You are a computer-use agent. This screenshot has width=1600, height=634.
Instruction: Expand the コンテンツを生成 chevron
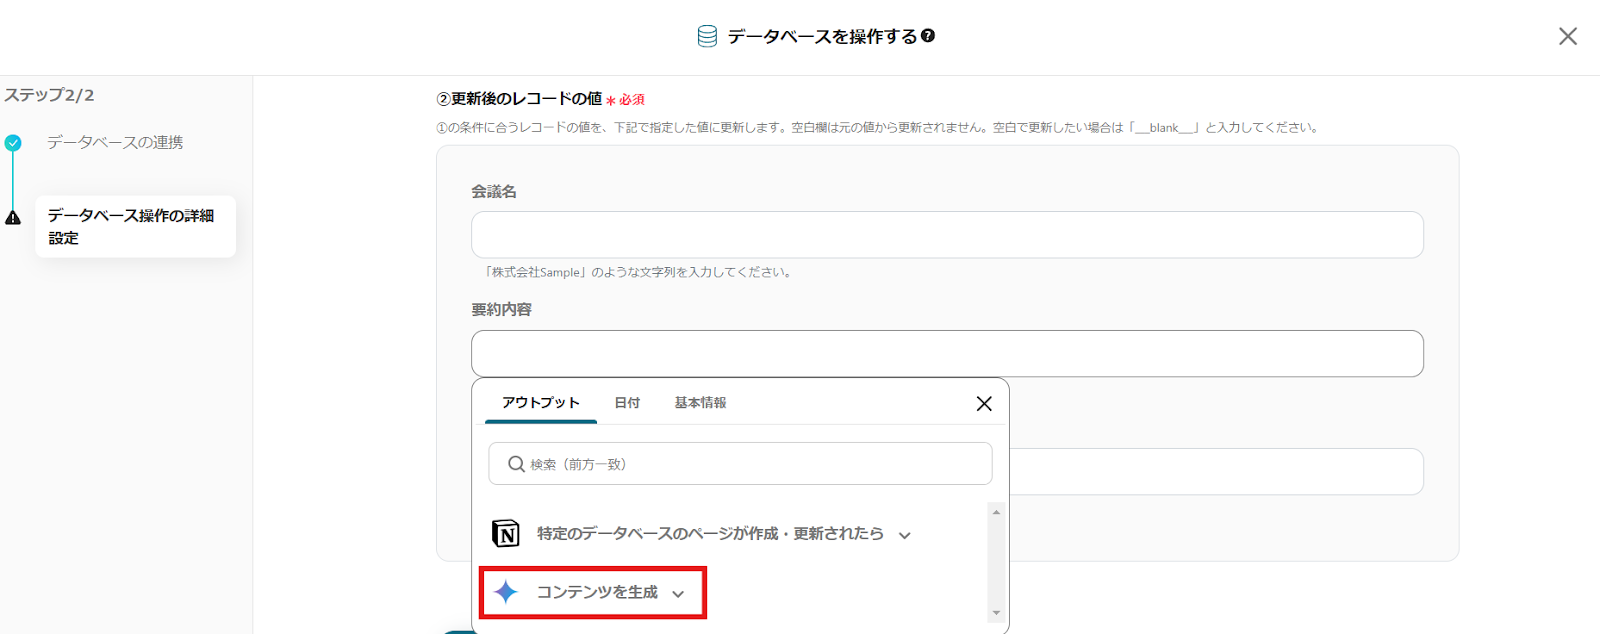pos(678,594)
